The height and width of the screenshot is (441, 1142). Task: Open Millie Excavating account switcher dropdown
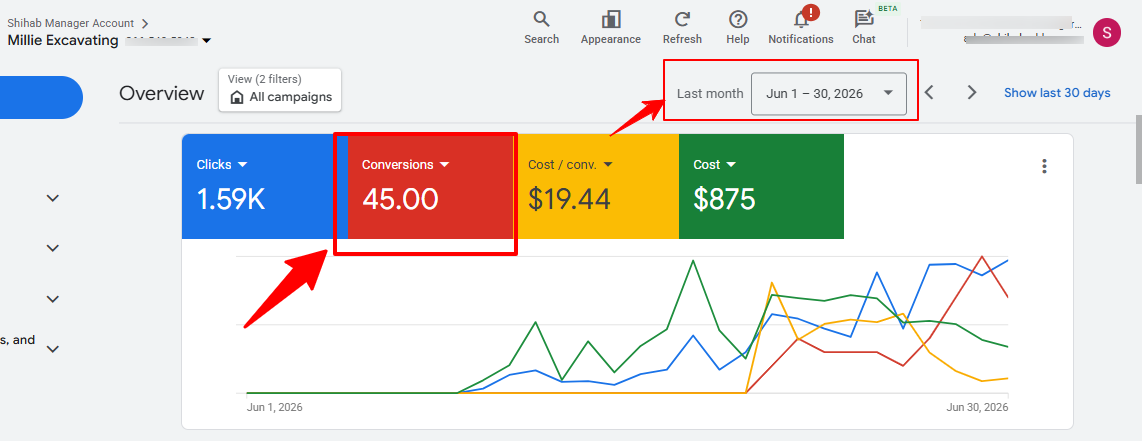(x=206, y=41)
